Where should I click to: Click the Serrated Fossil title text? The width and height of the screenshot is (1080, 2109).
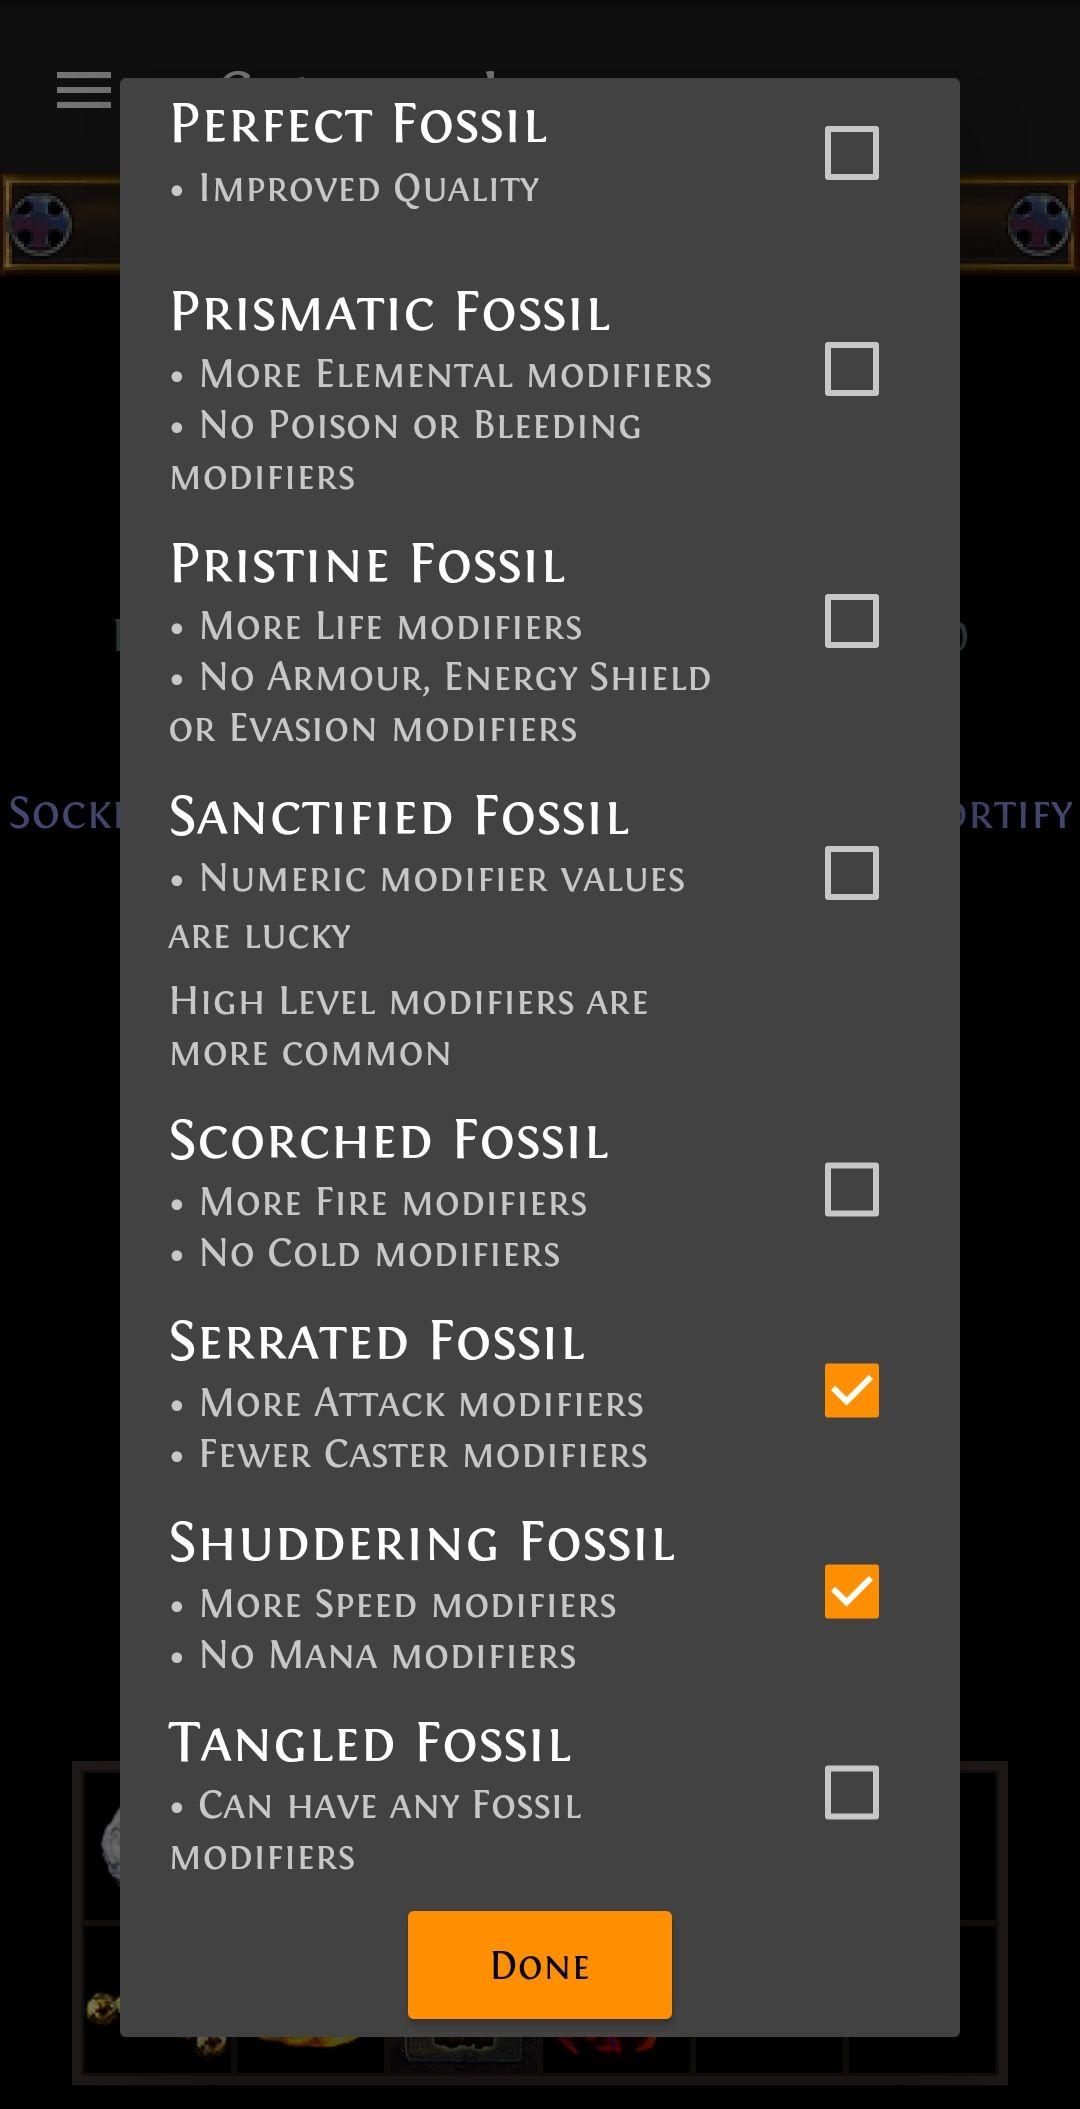click(377, 1342)
